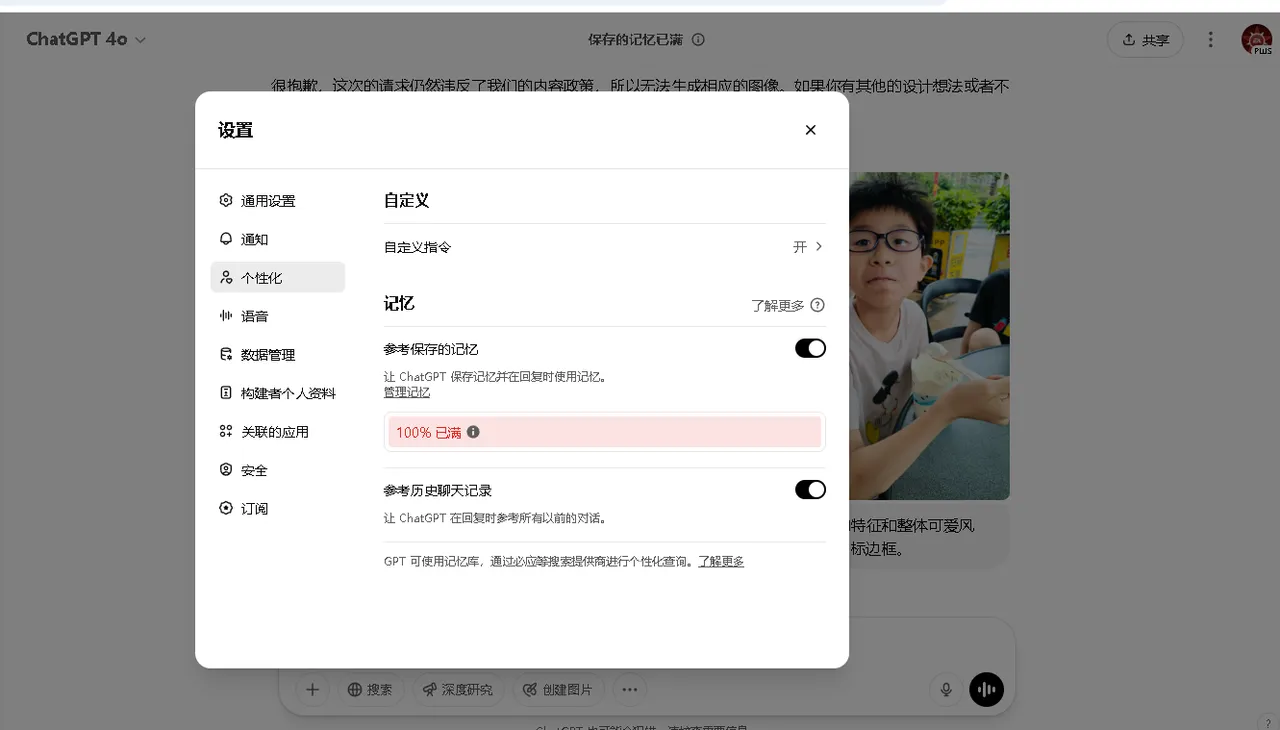Screen dimensions: 1280x730
Task: Click the 管理记忆 link
Action: [x=407, y=392]
